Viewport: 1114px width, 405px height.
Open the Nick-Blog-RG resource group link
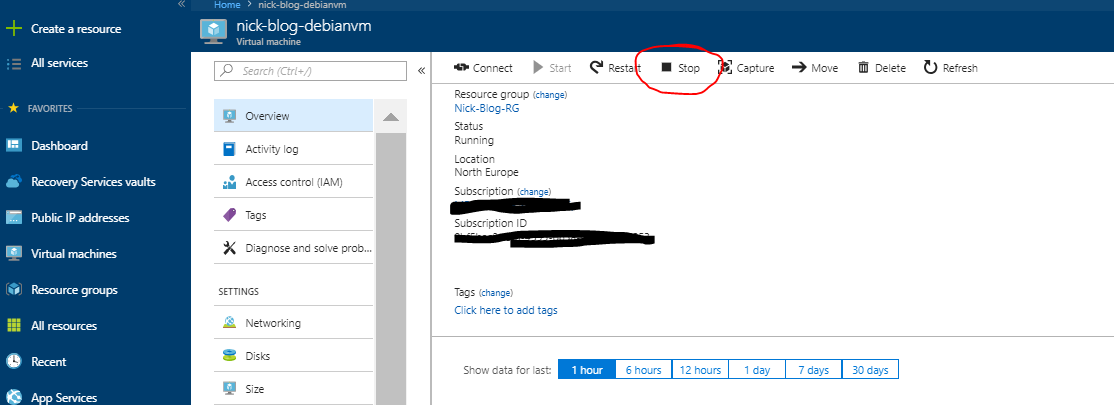487,108
